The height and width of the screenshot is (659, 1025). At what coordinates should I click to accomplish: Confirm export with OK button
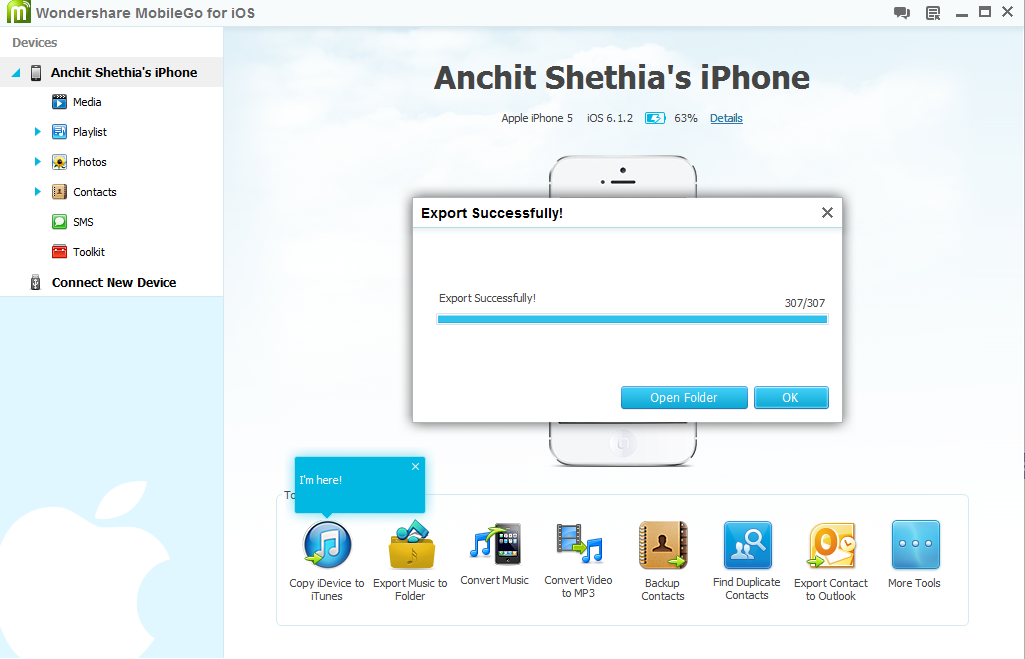[x=791, y=397]
